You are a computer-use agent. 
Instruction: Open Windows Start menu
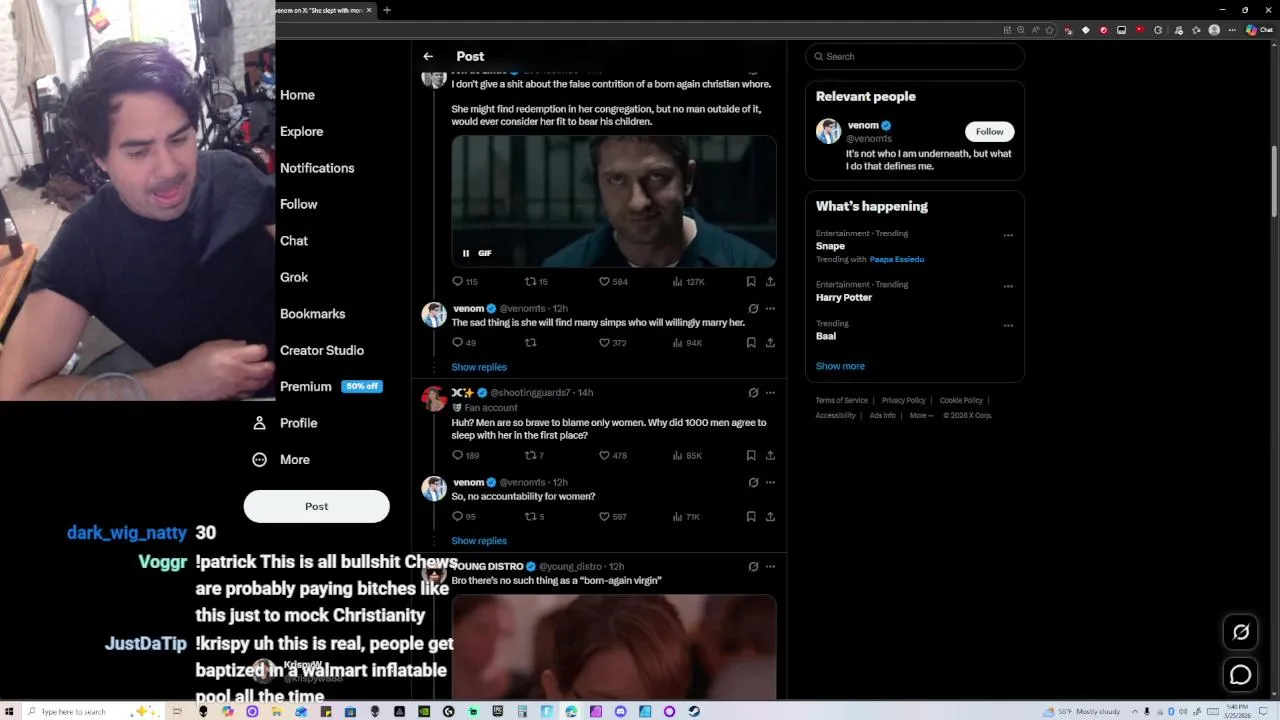click(9, 712)
